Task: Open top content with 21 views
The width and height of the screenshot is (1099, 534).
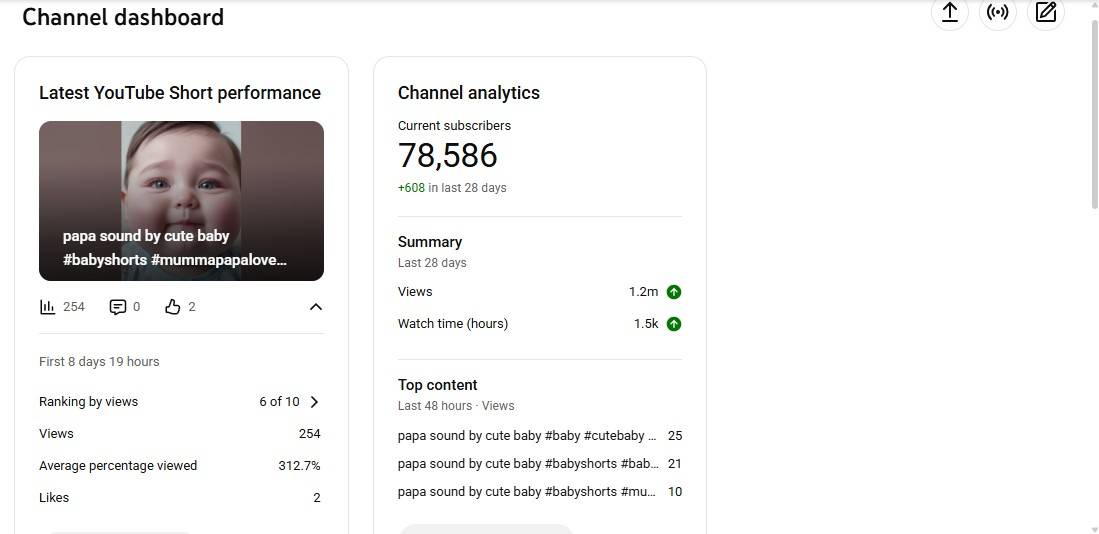Action: point(527,464)
